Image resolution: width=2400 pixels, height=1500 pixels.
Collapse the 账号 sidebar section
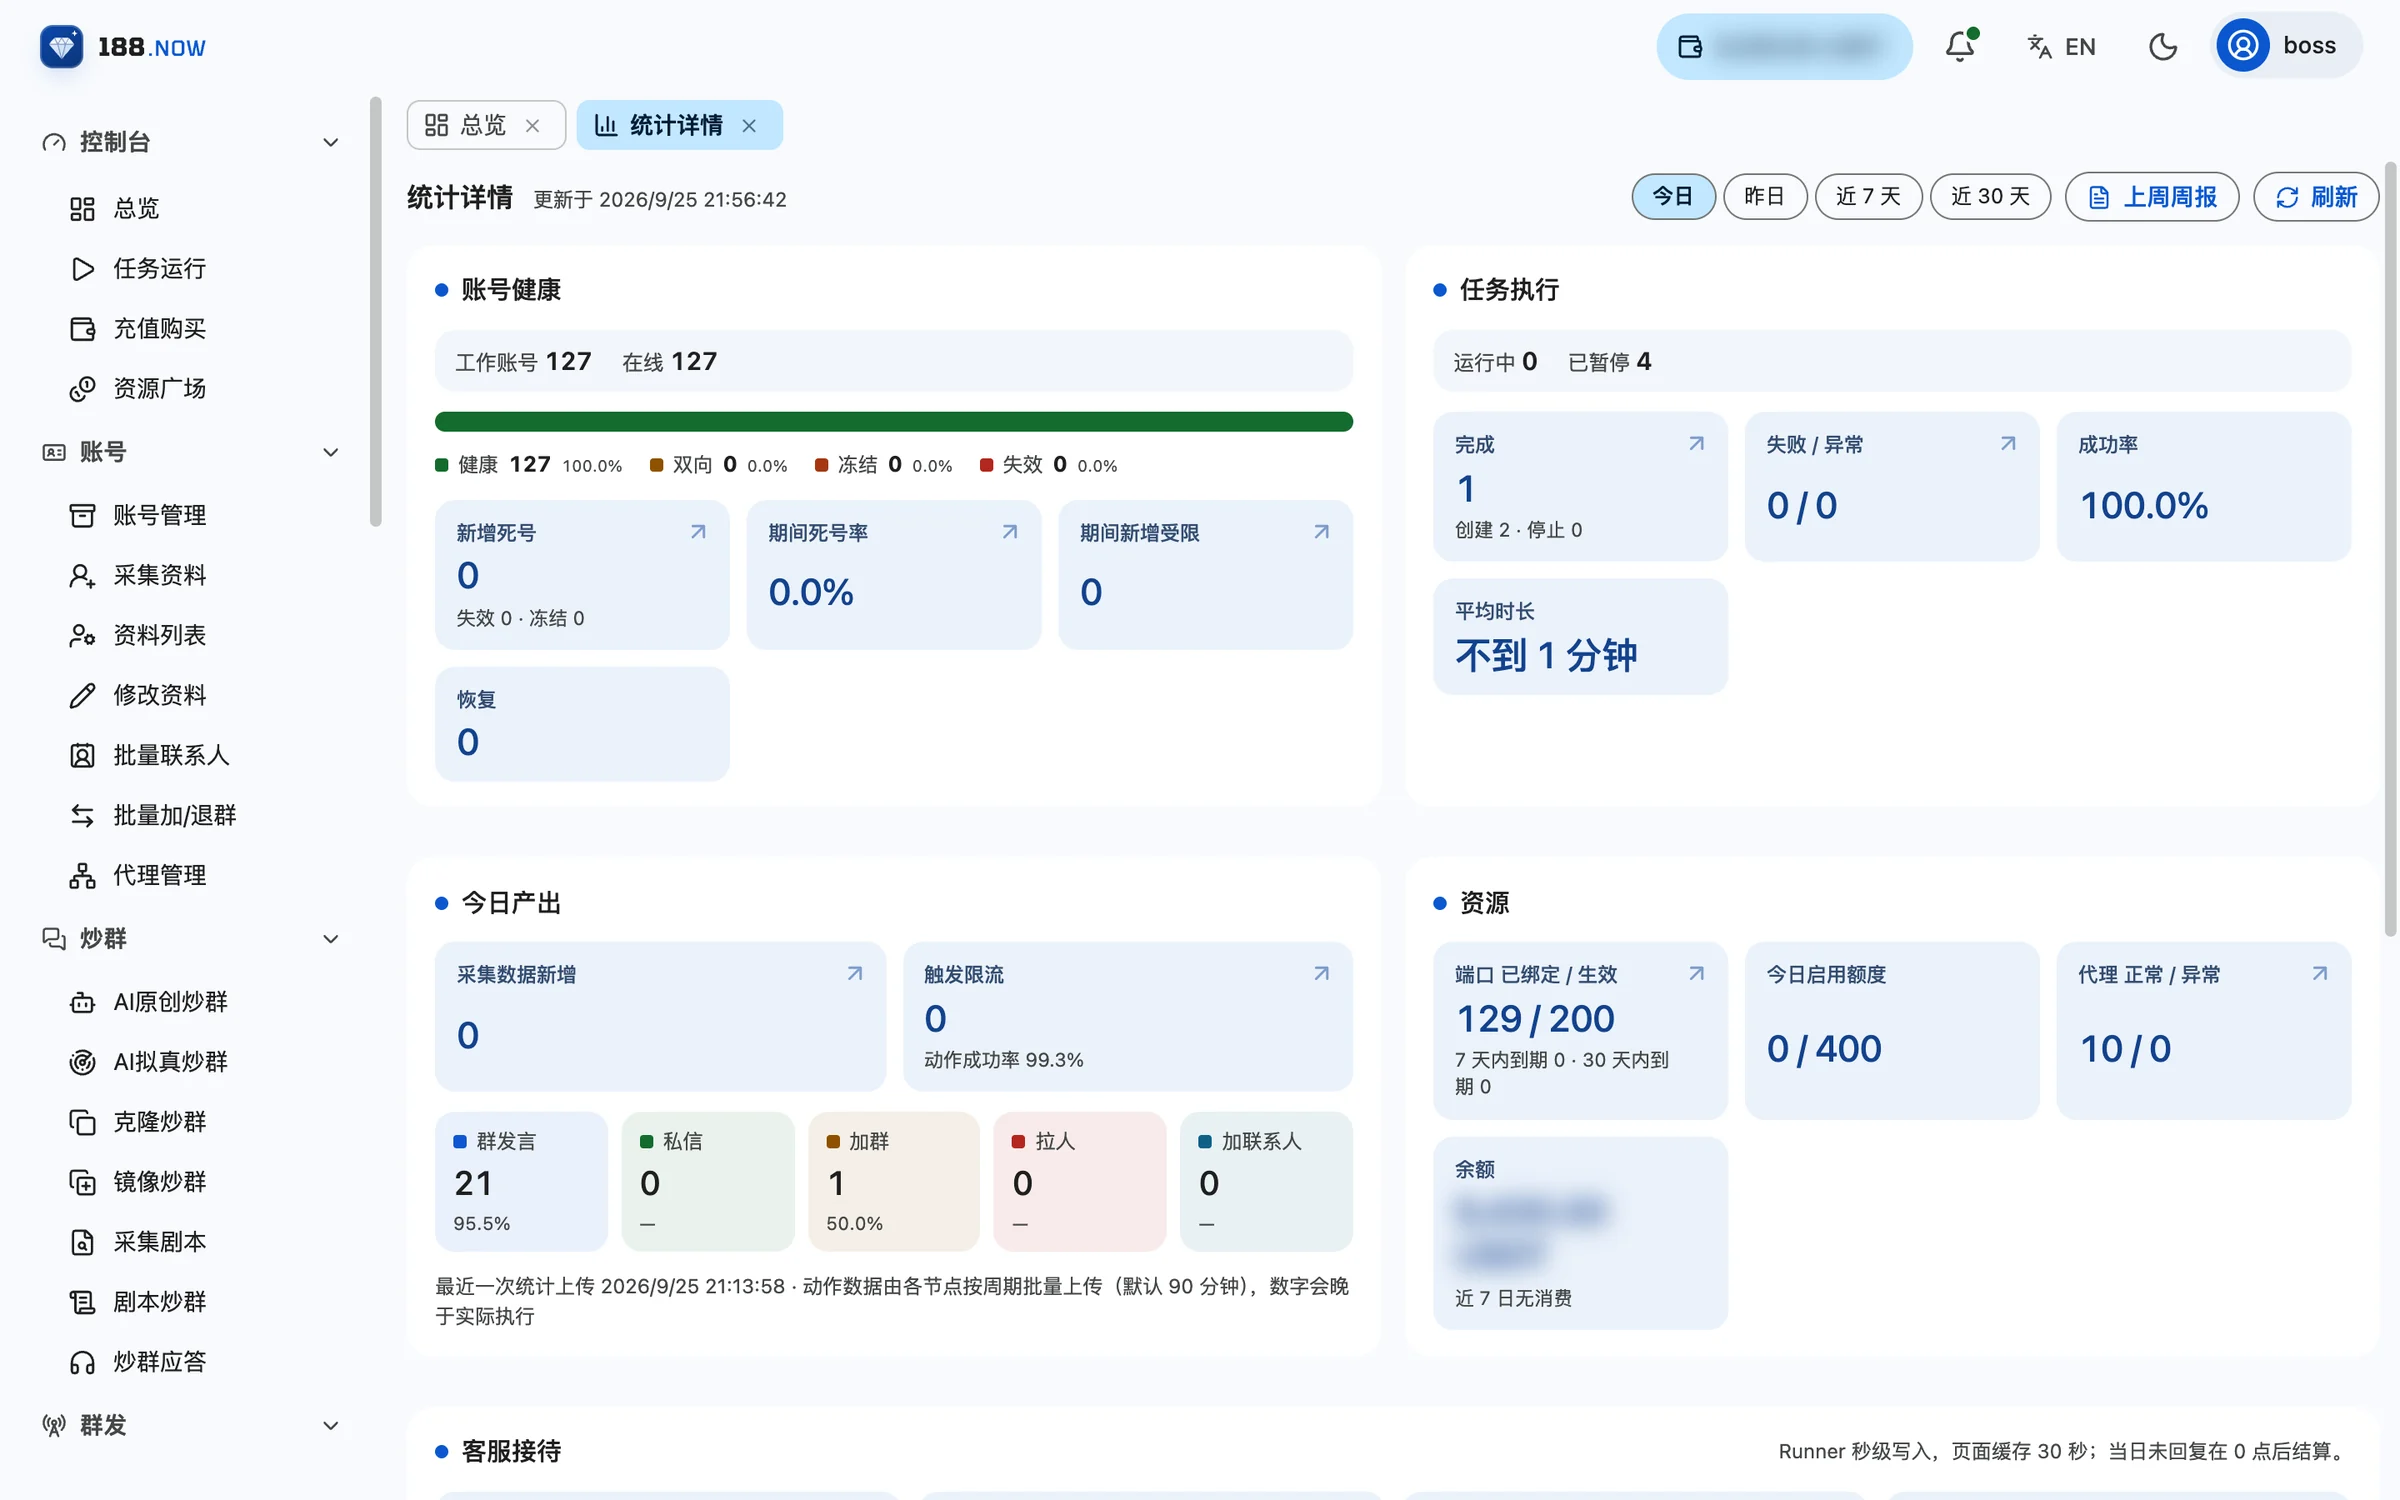tap(331, 452)
